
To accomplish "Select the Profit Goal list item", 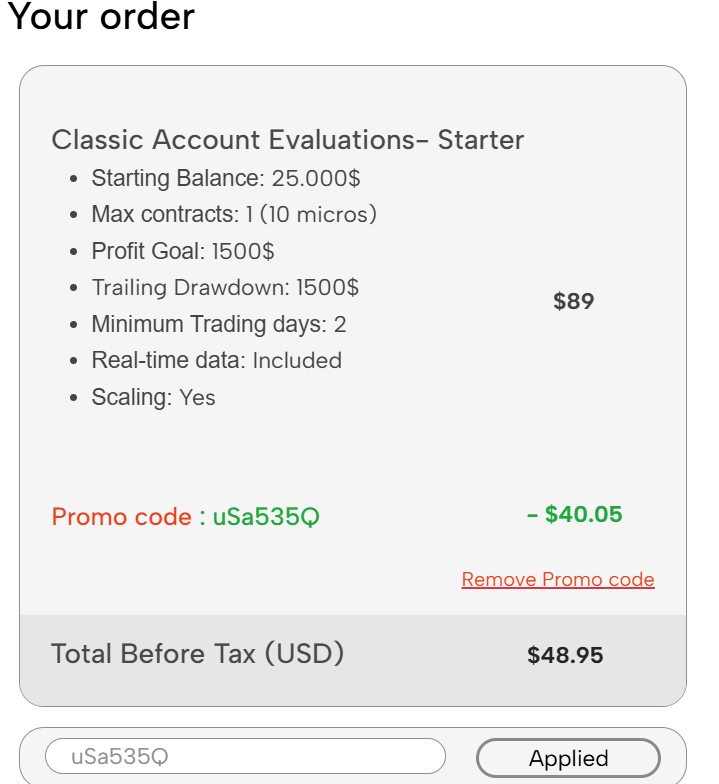I will point(182,251).
